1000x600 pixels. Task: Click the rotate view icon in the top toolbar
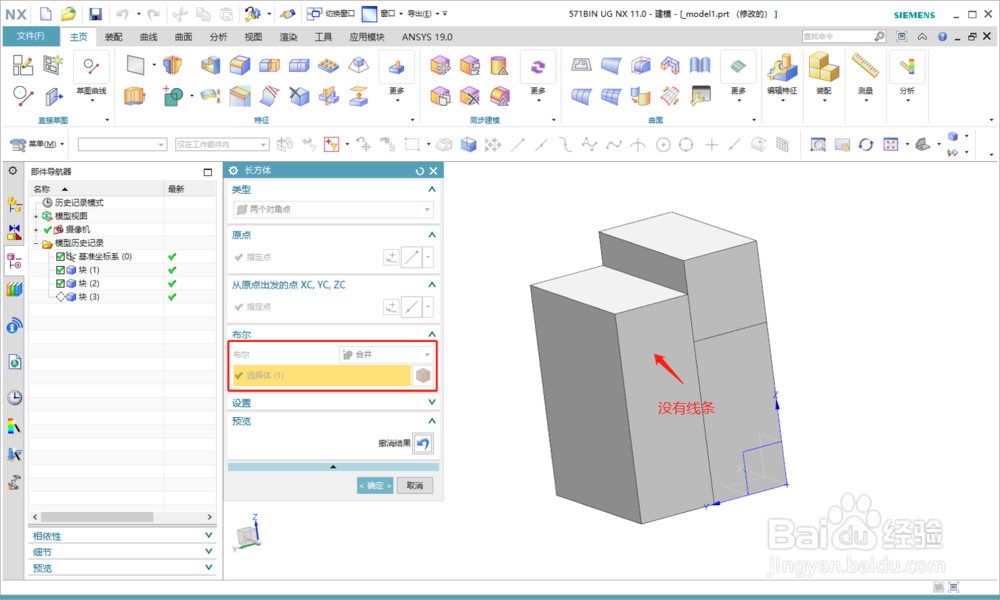(x=865, y=145)
